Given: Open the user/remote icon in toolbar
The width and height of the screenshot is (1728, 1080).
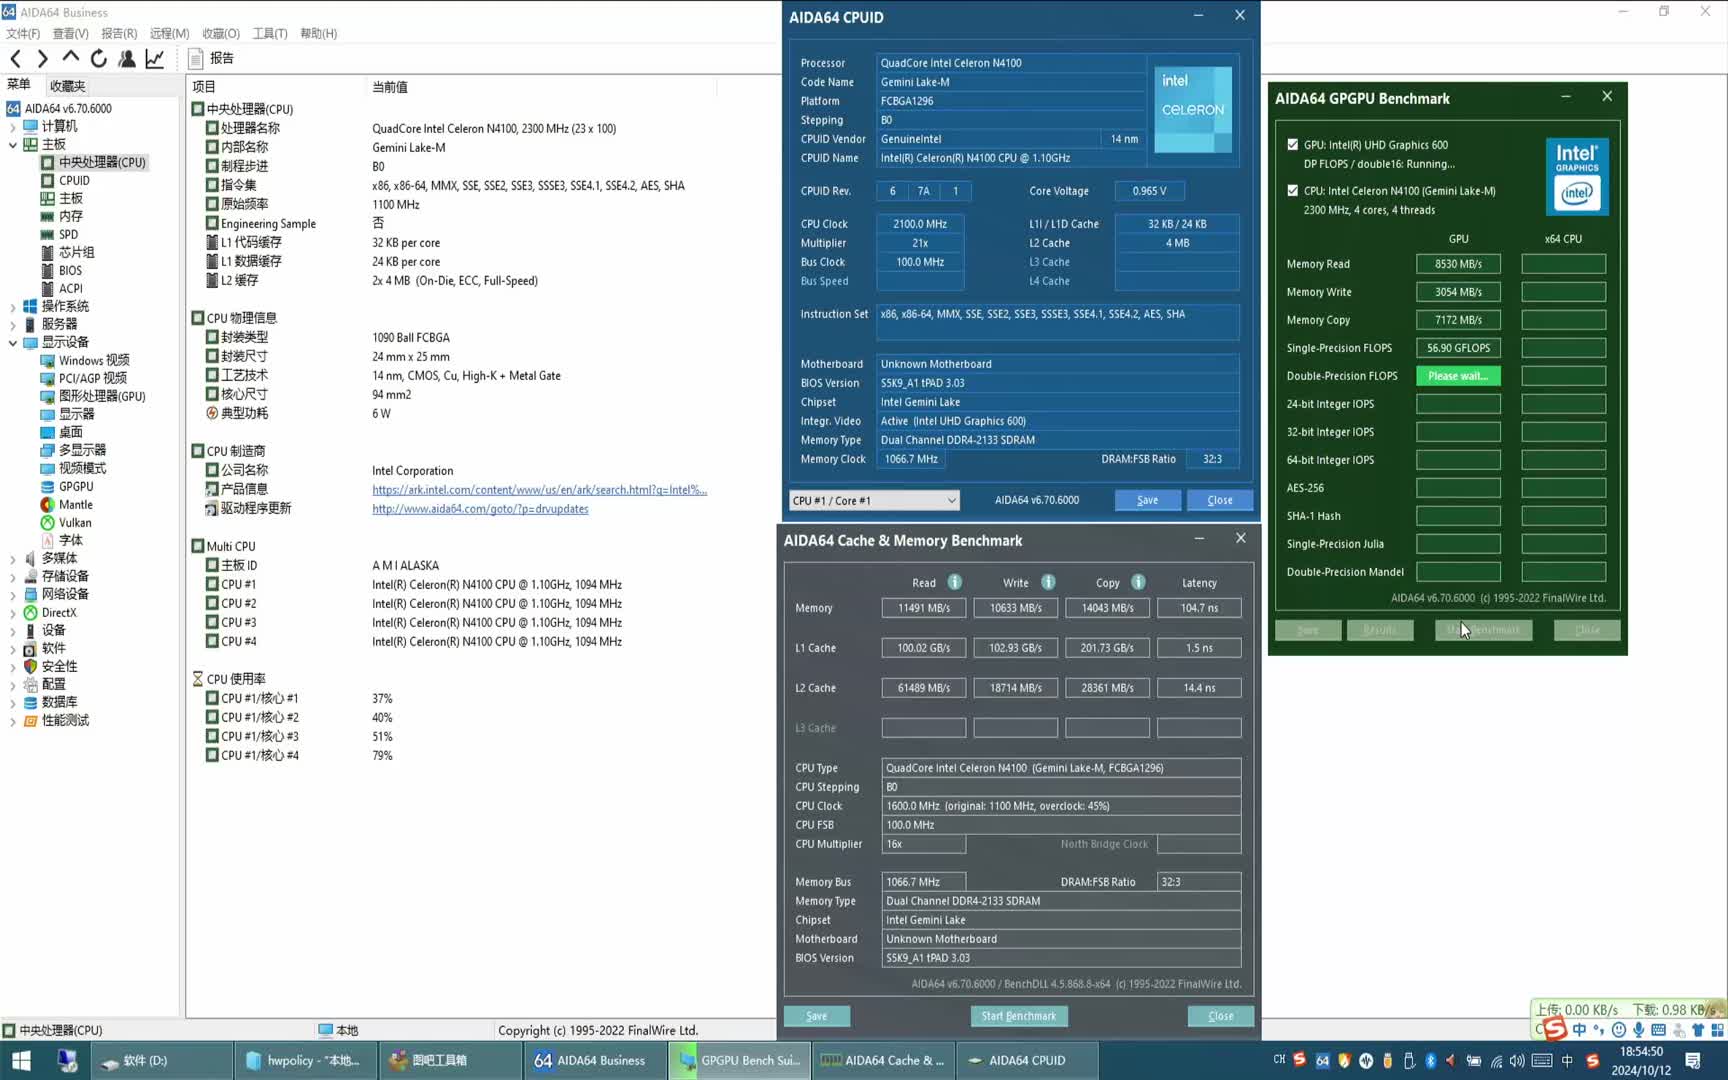Looking at the screenshot, I should click(x=127, y=59).
